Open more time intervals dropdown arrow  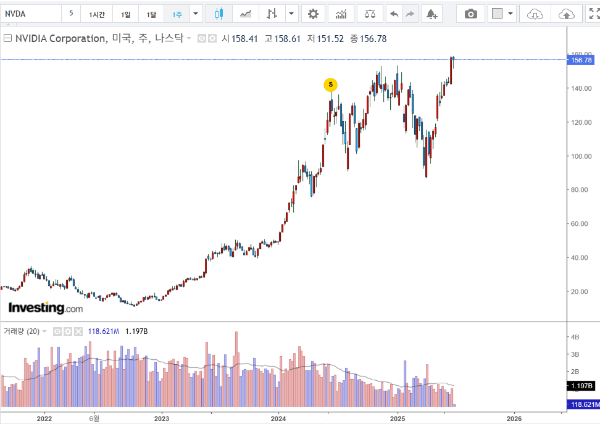[x=196, y=14]
